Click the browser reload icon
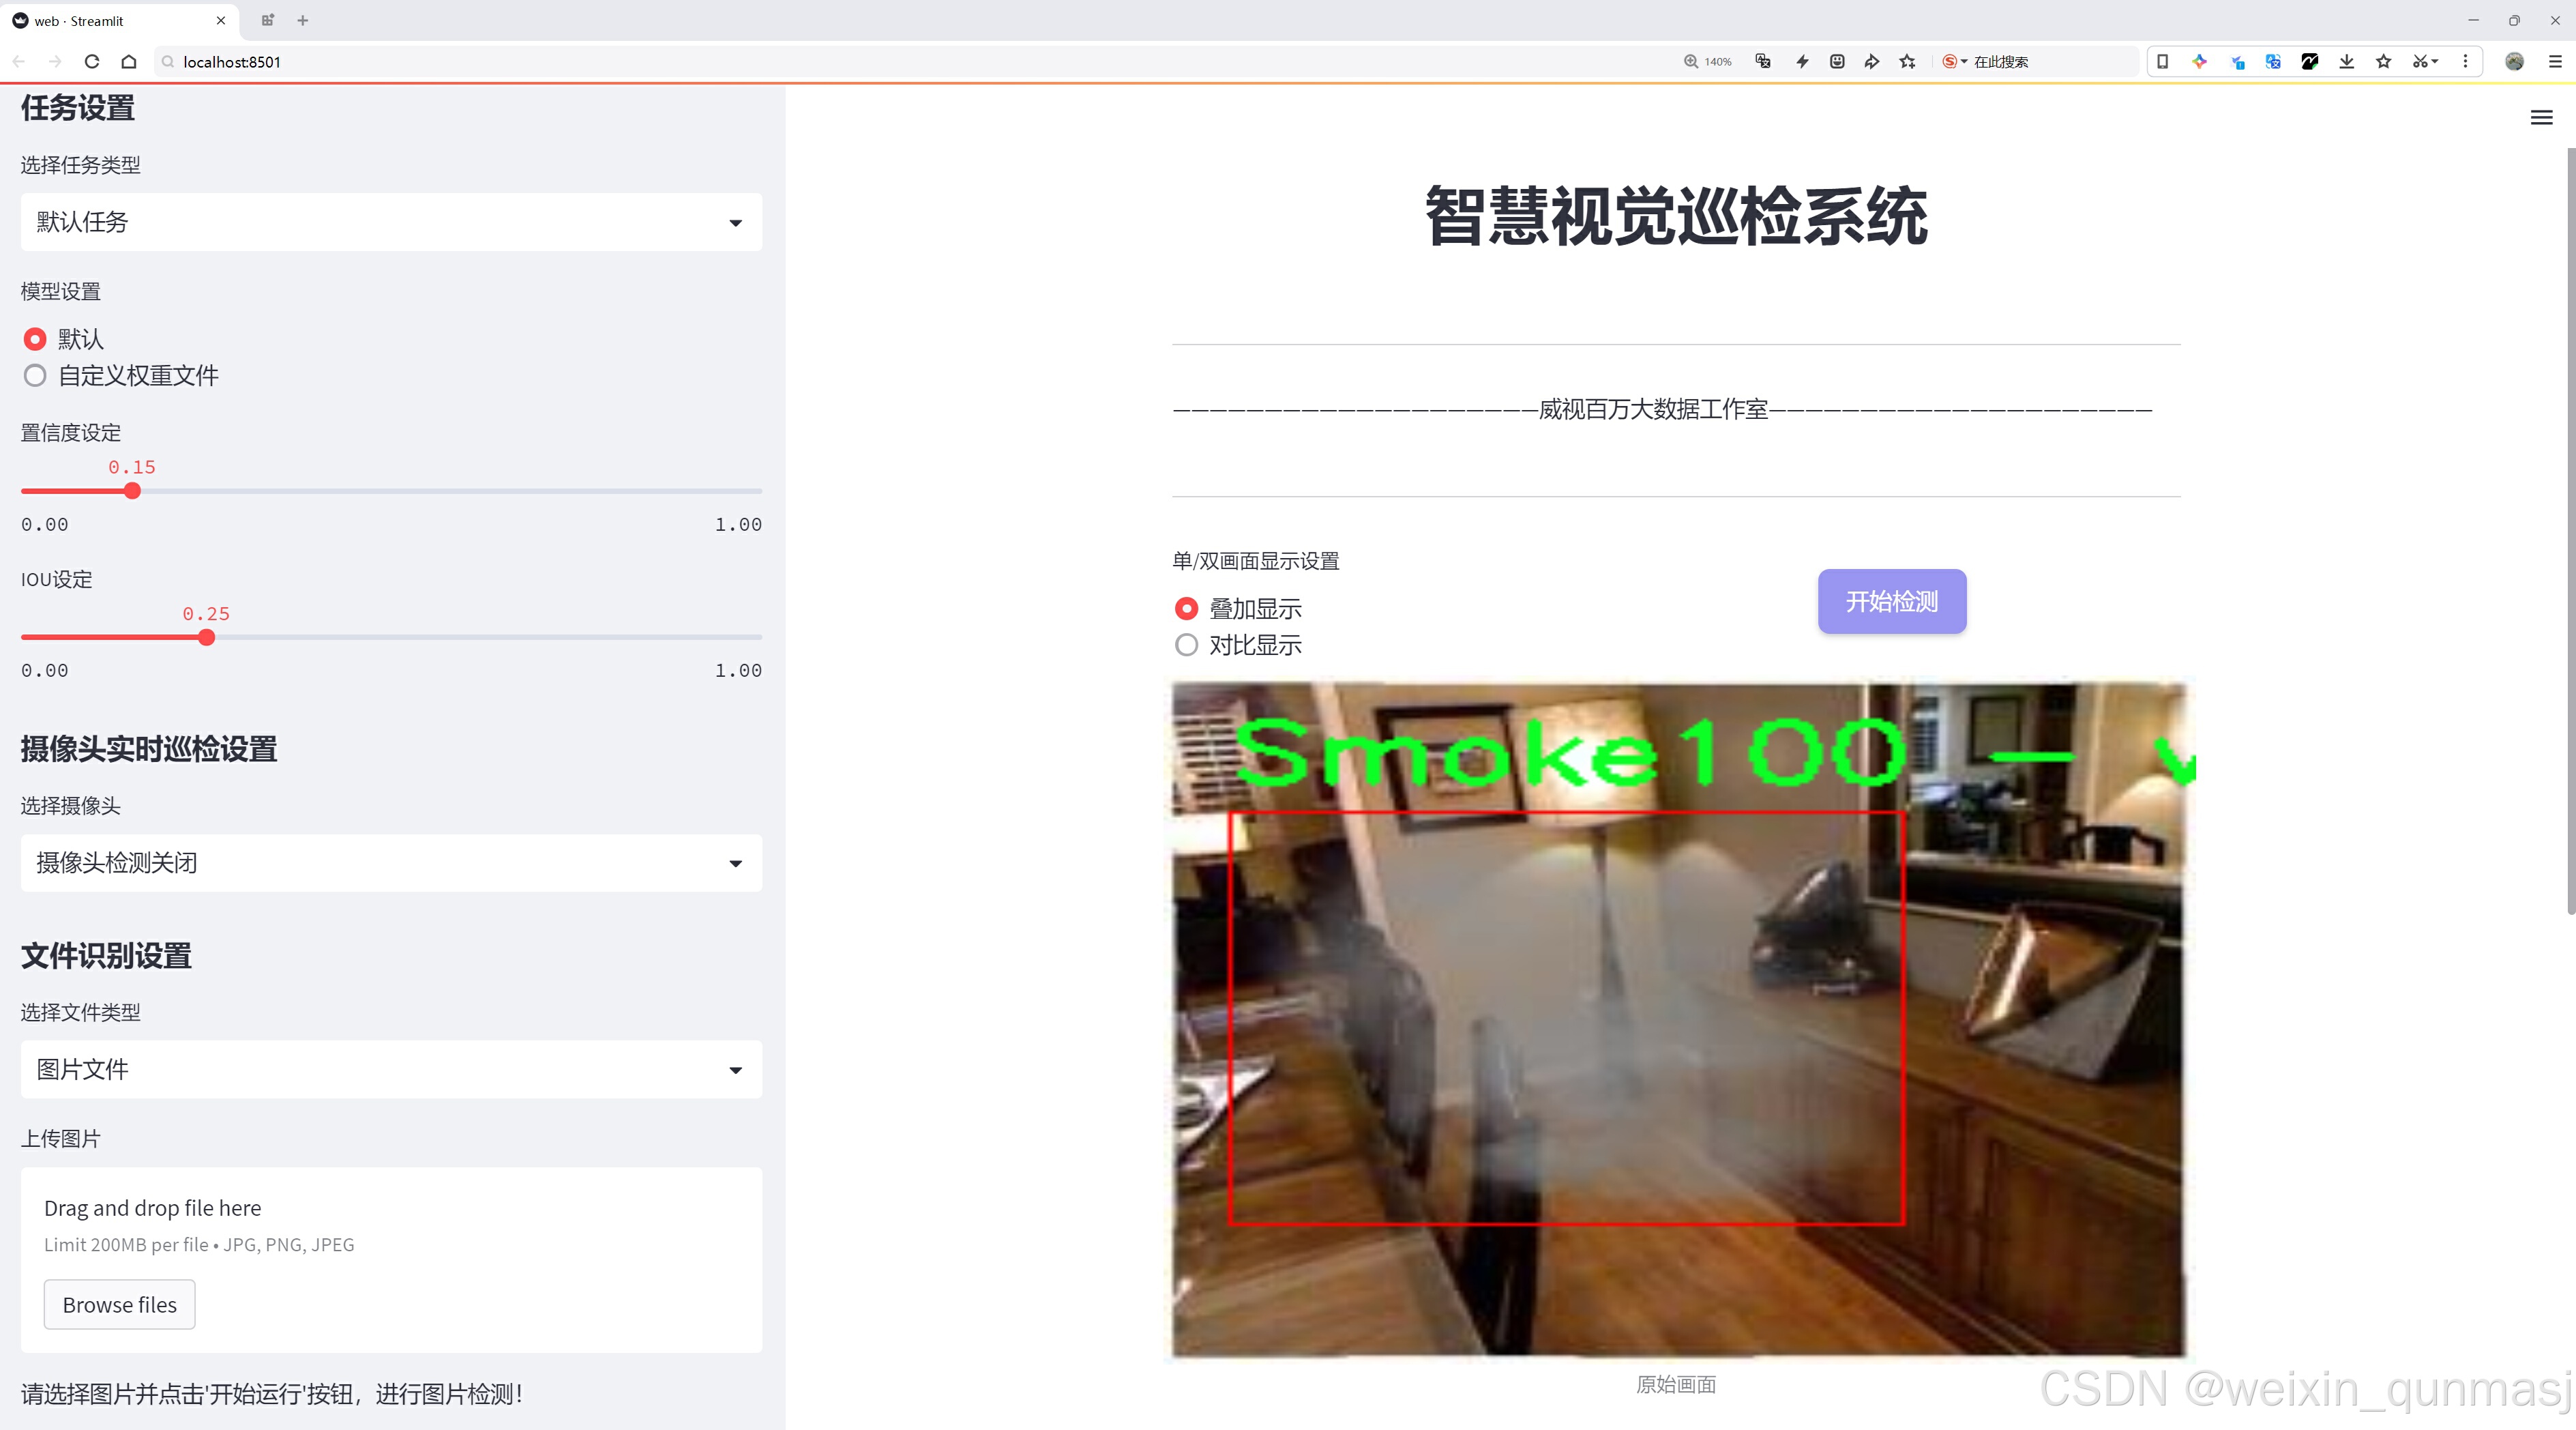 (x=92, y=62)
